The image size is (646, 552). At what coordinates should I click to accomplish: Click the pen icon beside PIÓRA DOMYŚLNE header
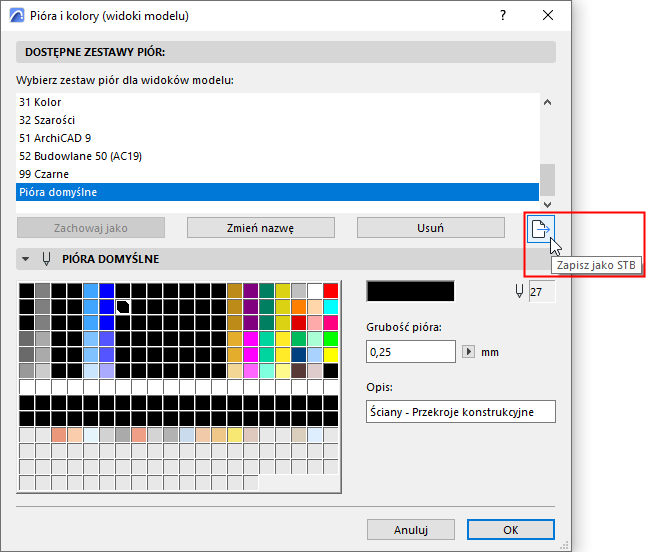[47, 259]
